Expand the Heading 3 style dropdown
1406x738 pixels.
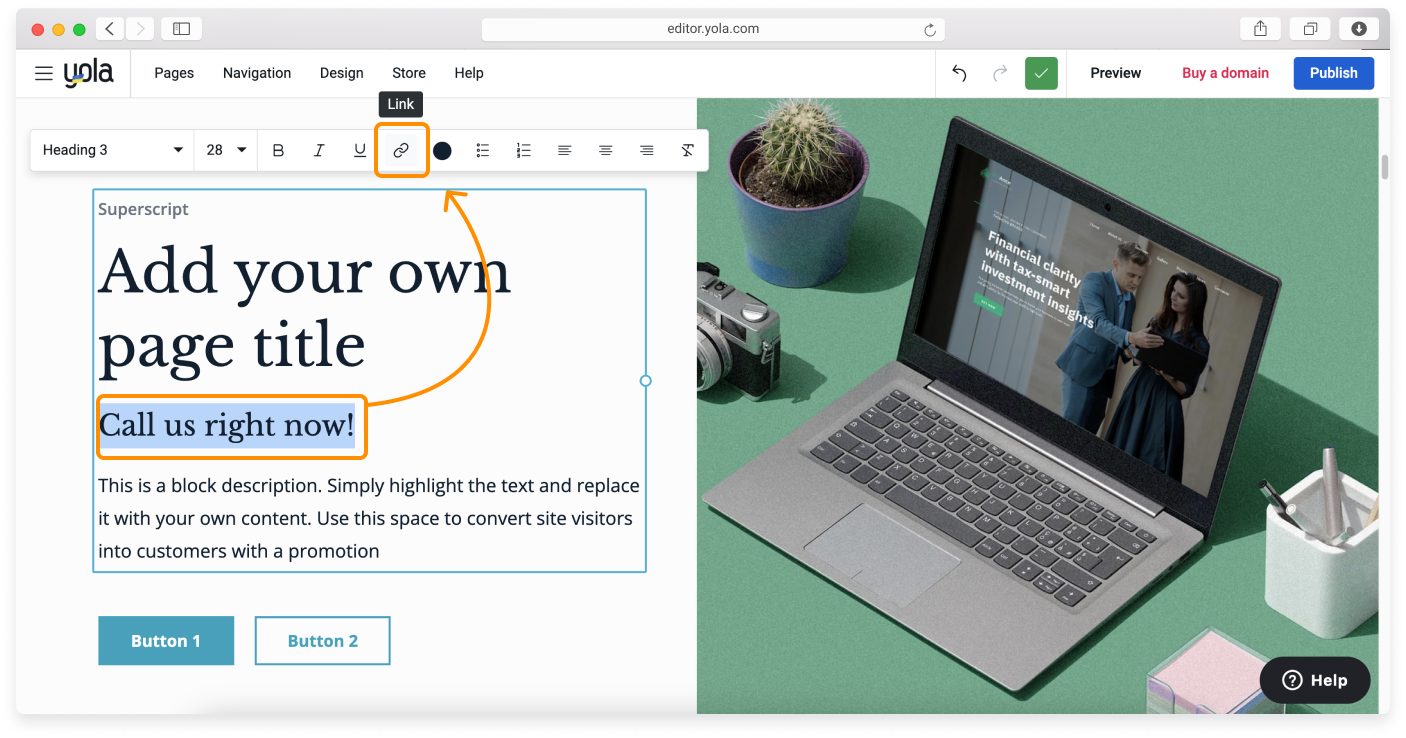pyautogui.click(x=112, y=150)
